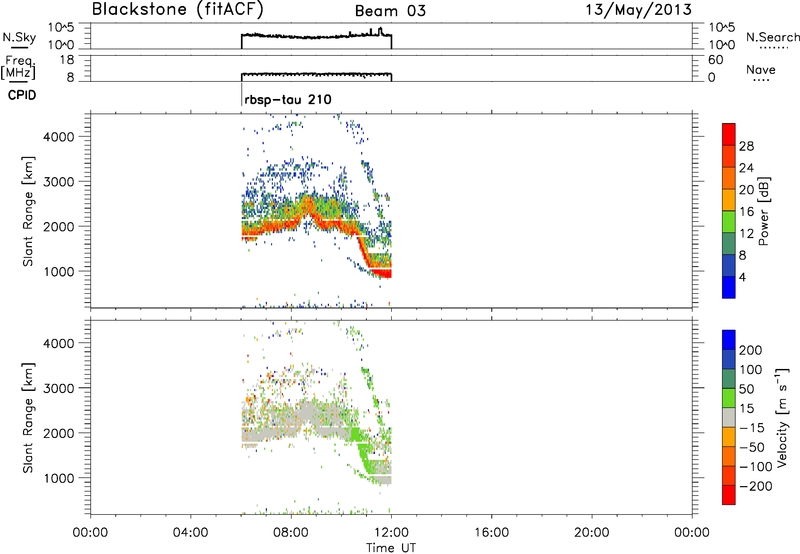The width and height of the screenshot is (800, 554).
Task: Click the 20:00 time tick label
Action: 591,533
